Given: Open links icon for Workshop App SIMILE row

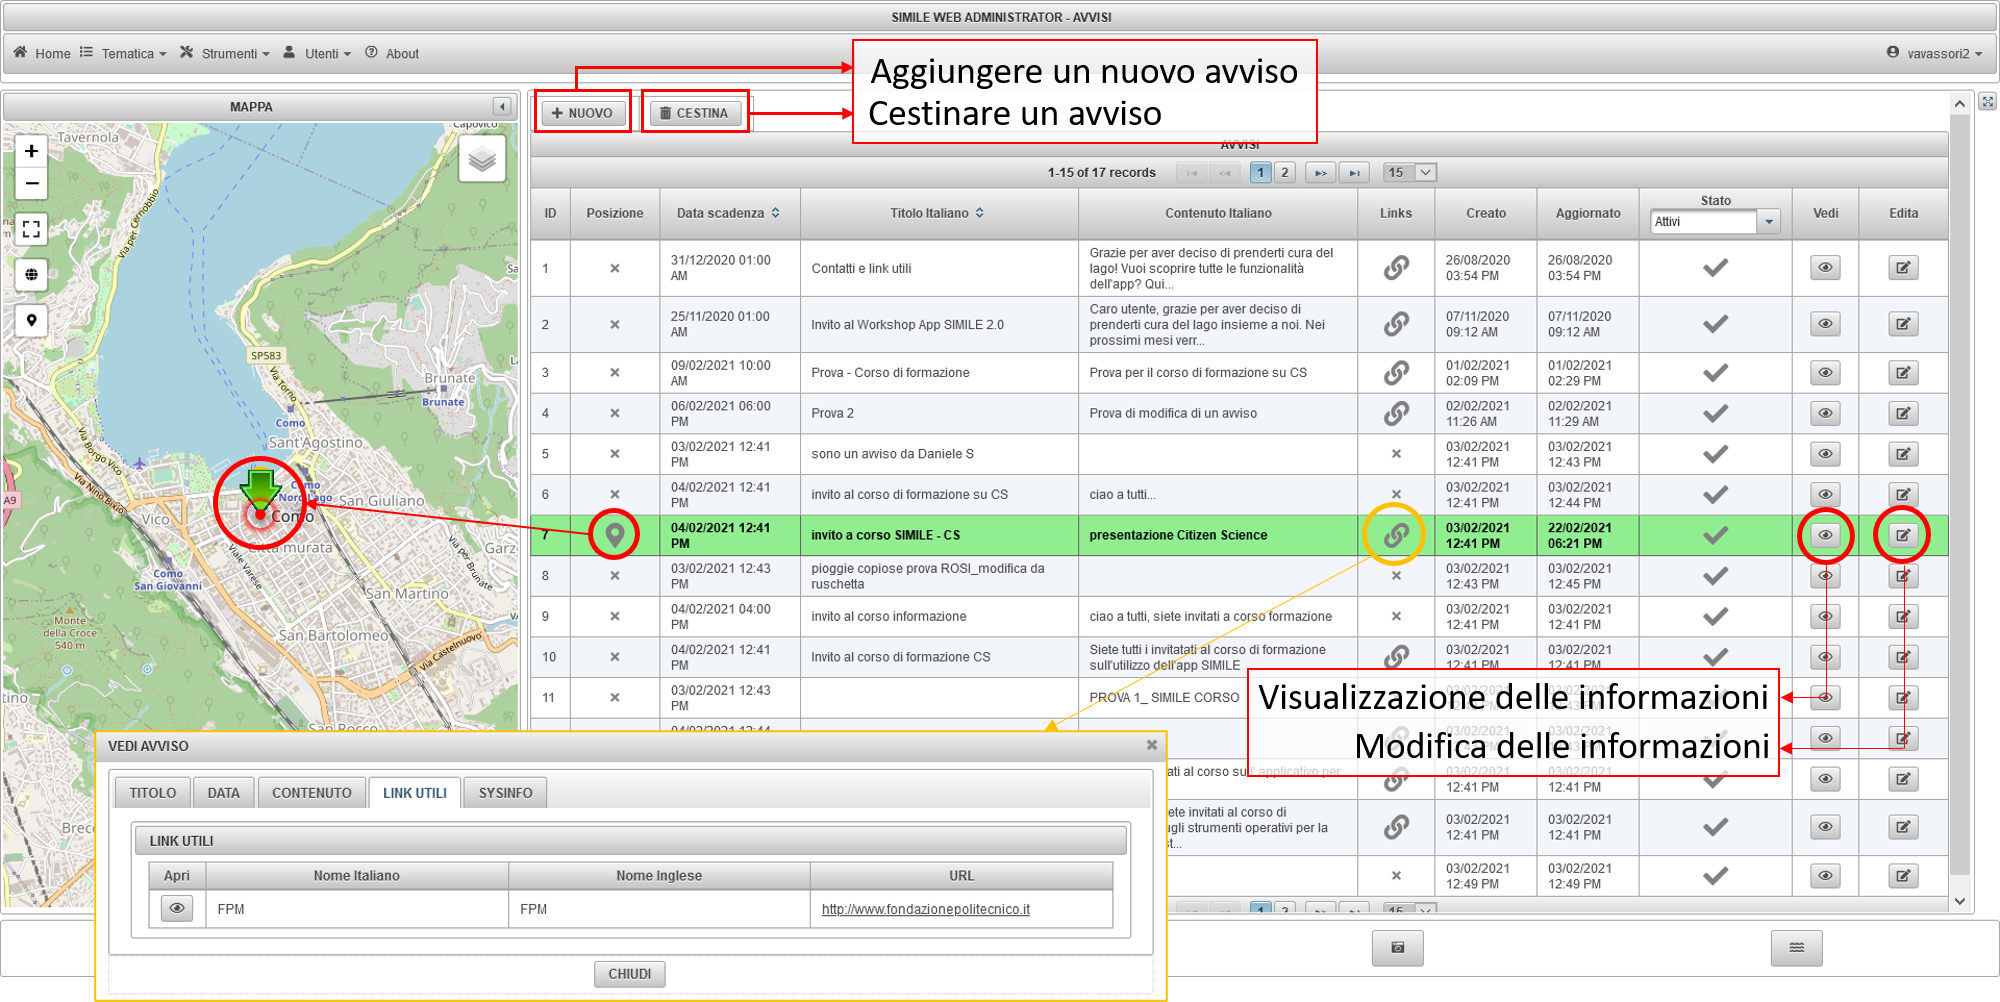Looking at the screenshot, I should click(x=1396, y=324).
